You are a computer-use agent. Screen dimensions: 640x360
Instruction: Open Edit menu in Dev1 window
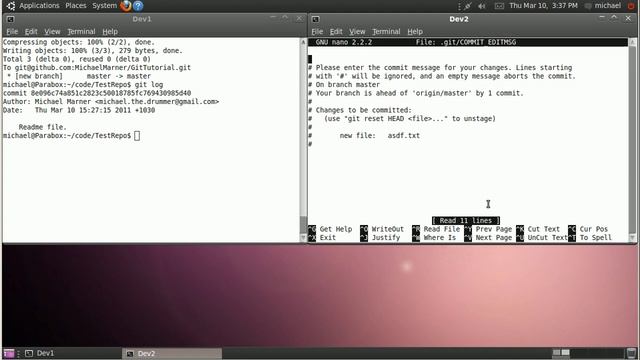point(31,31)
